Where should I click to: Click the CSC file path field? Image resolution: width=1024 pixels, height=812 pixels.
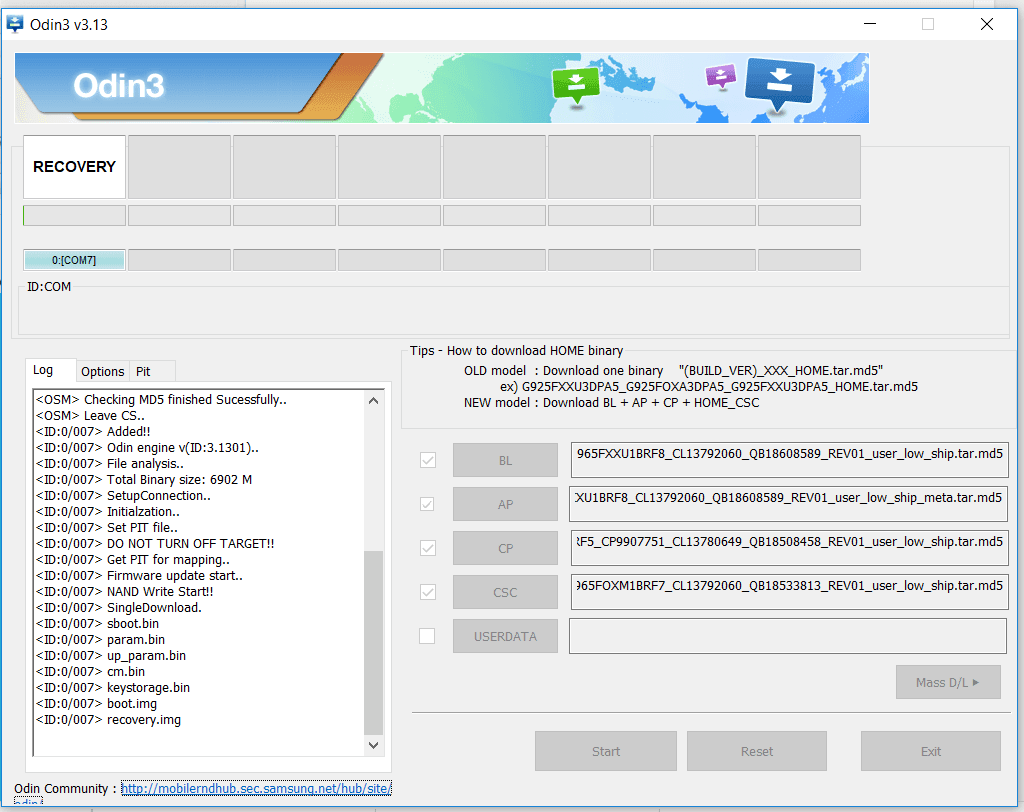click(x=790, y=591)
